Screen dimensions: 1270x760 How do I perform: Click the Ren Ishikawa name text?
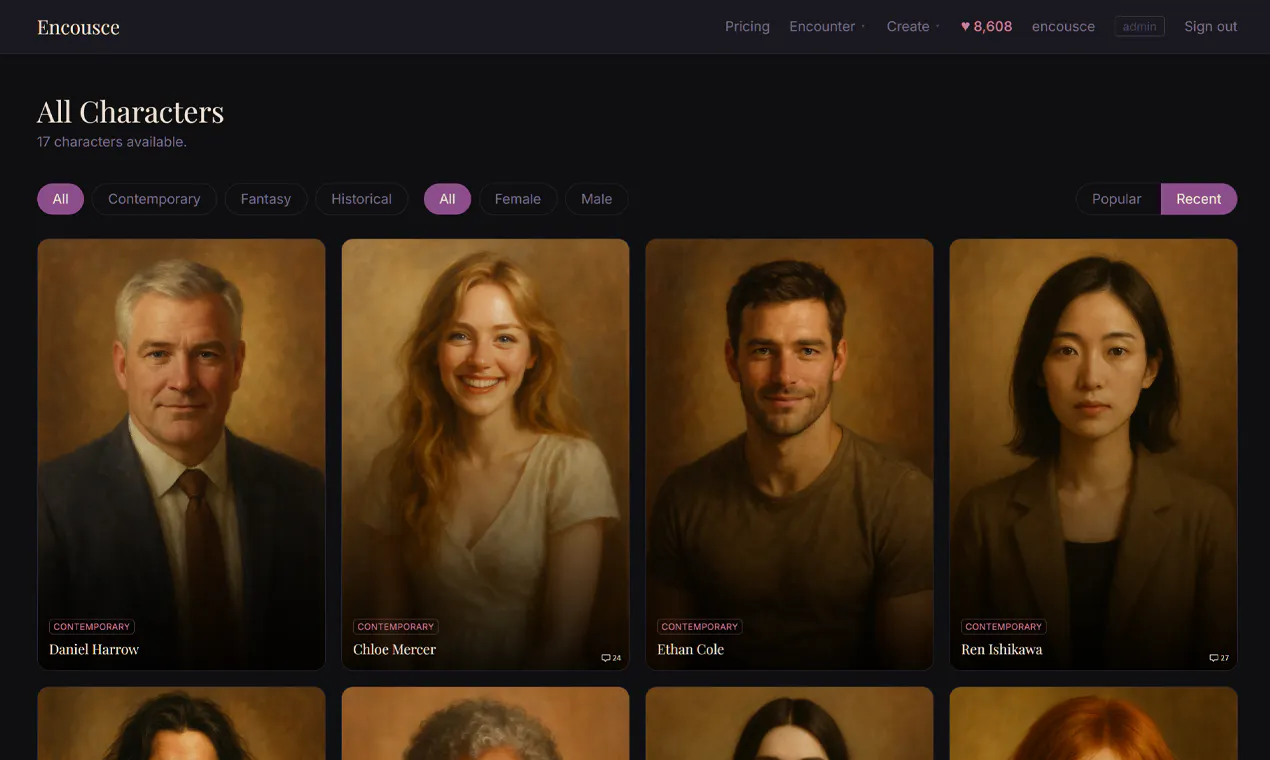point(1001,649)
